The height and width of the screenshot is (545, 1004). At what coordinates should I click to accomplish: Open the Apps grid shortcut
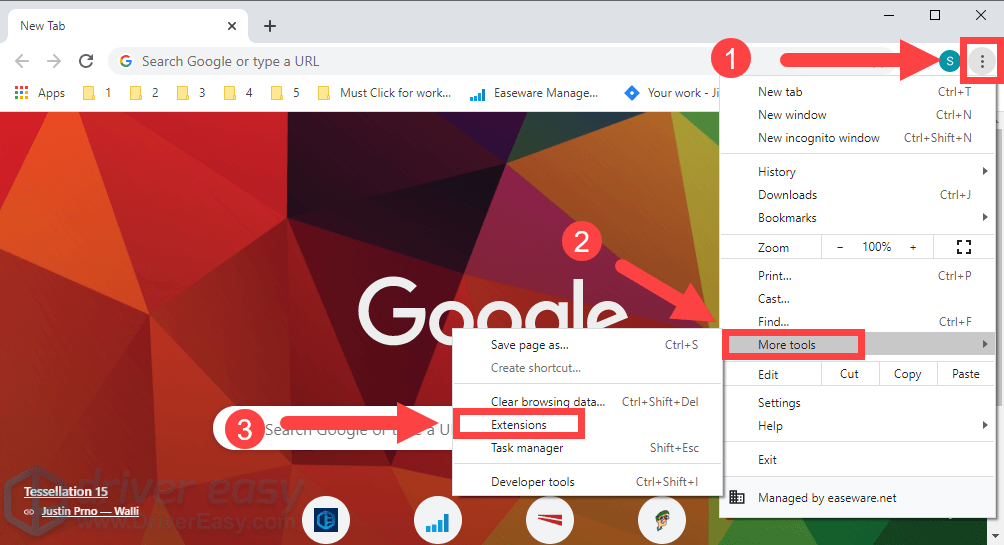(40, 93)
